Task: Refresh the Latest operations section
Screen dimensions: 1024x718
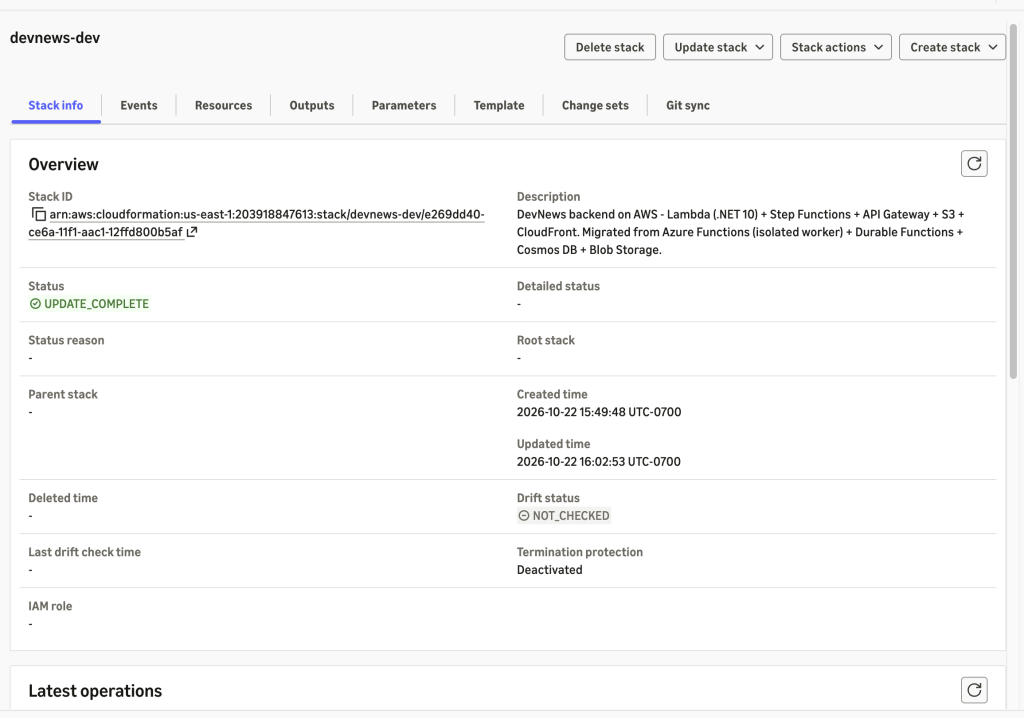Action: [974, 690]
